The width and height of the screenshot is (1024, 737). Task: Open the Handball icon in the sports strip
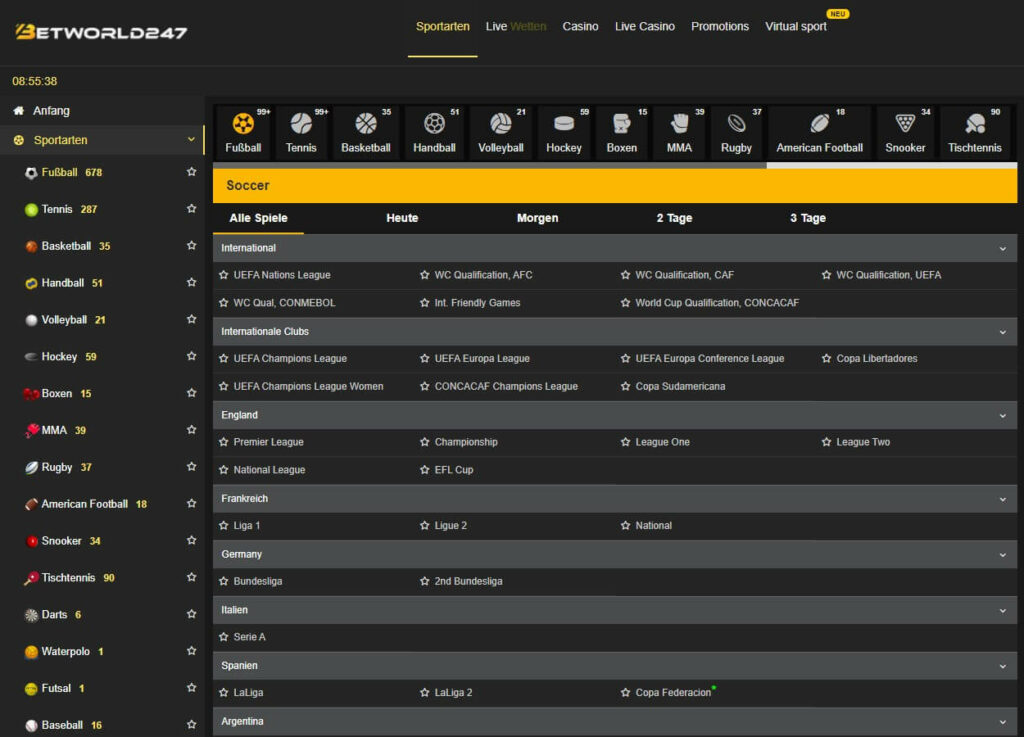tap(434, 123)
